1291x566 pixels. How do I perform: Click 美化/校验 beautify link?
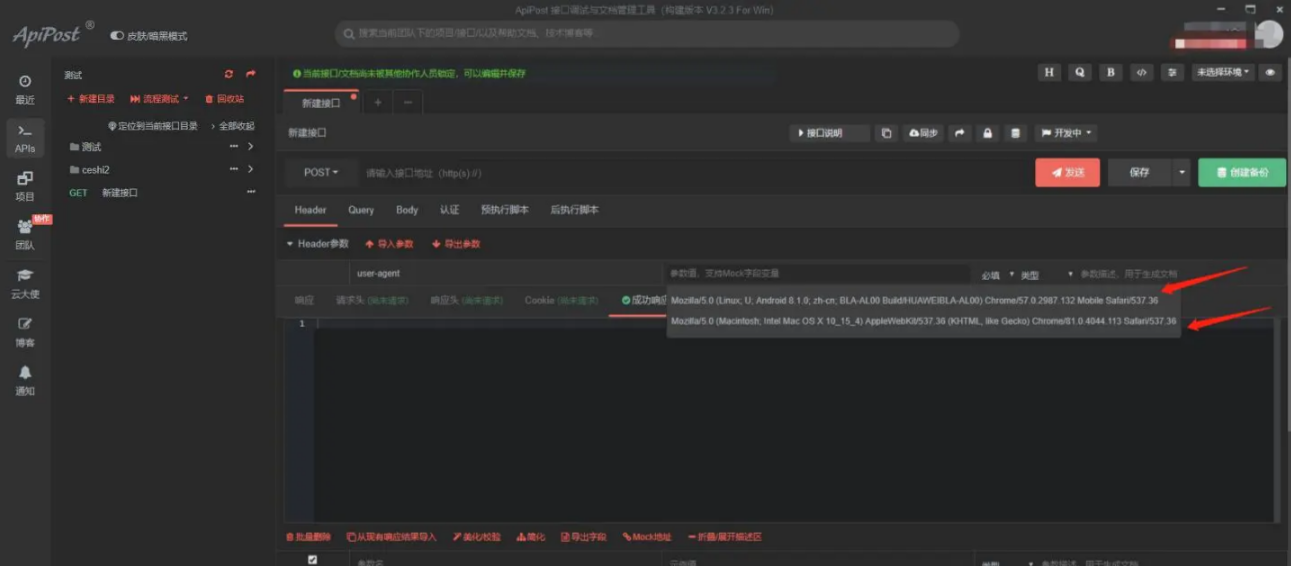pos(477,537)
